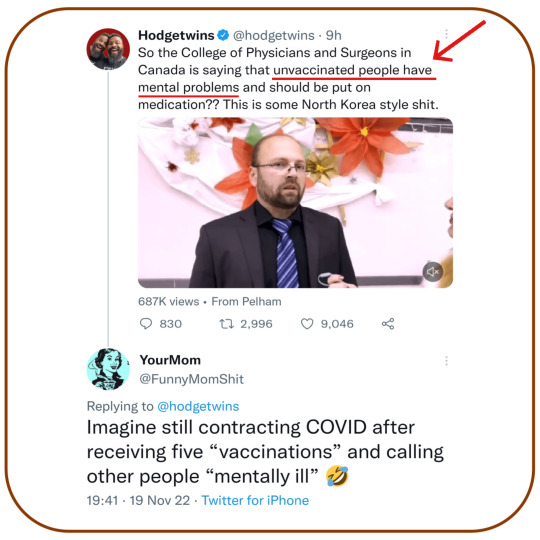The height and width of the screenshot is (540, 540).
Task: Click the From Pelham video source
Action: click(x=246, y=302)
